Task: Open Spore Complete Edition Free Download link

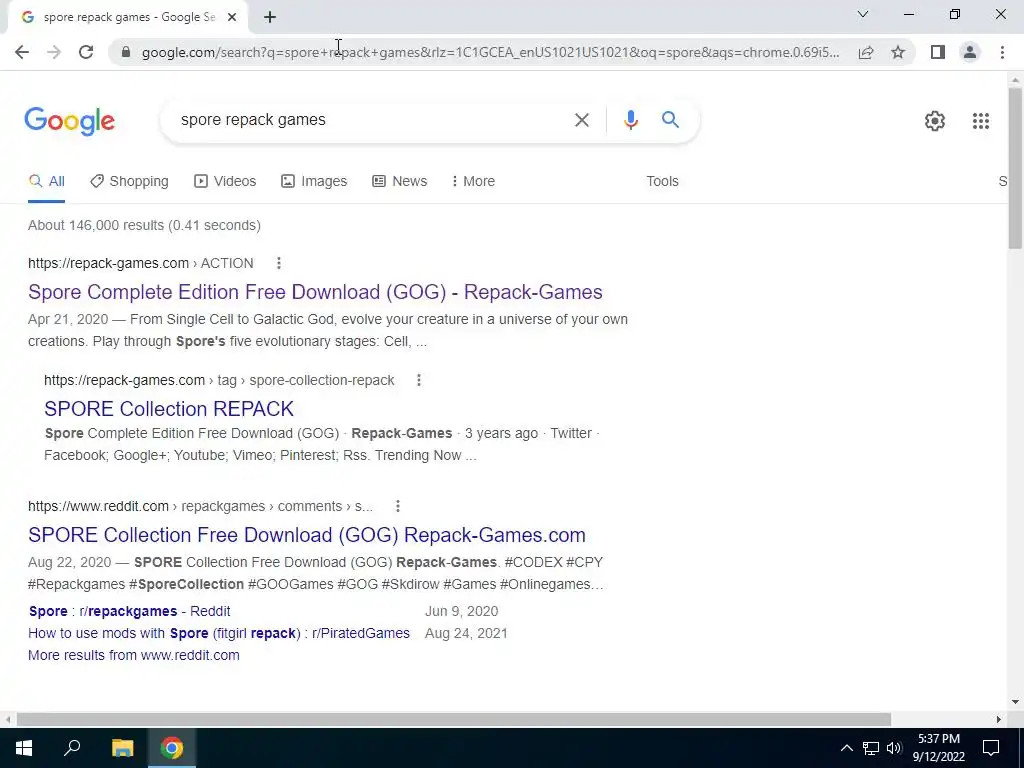Action: click(x=315, y=292)
